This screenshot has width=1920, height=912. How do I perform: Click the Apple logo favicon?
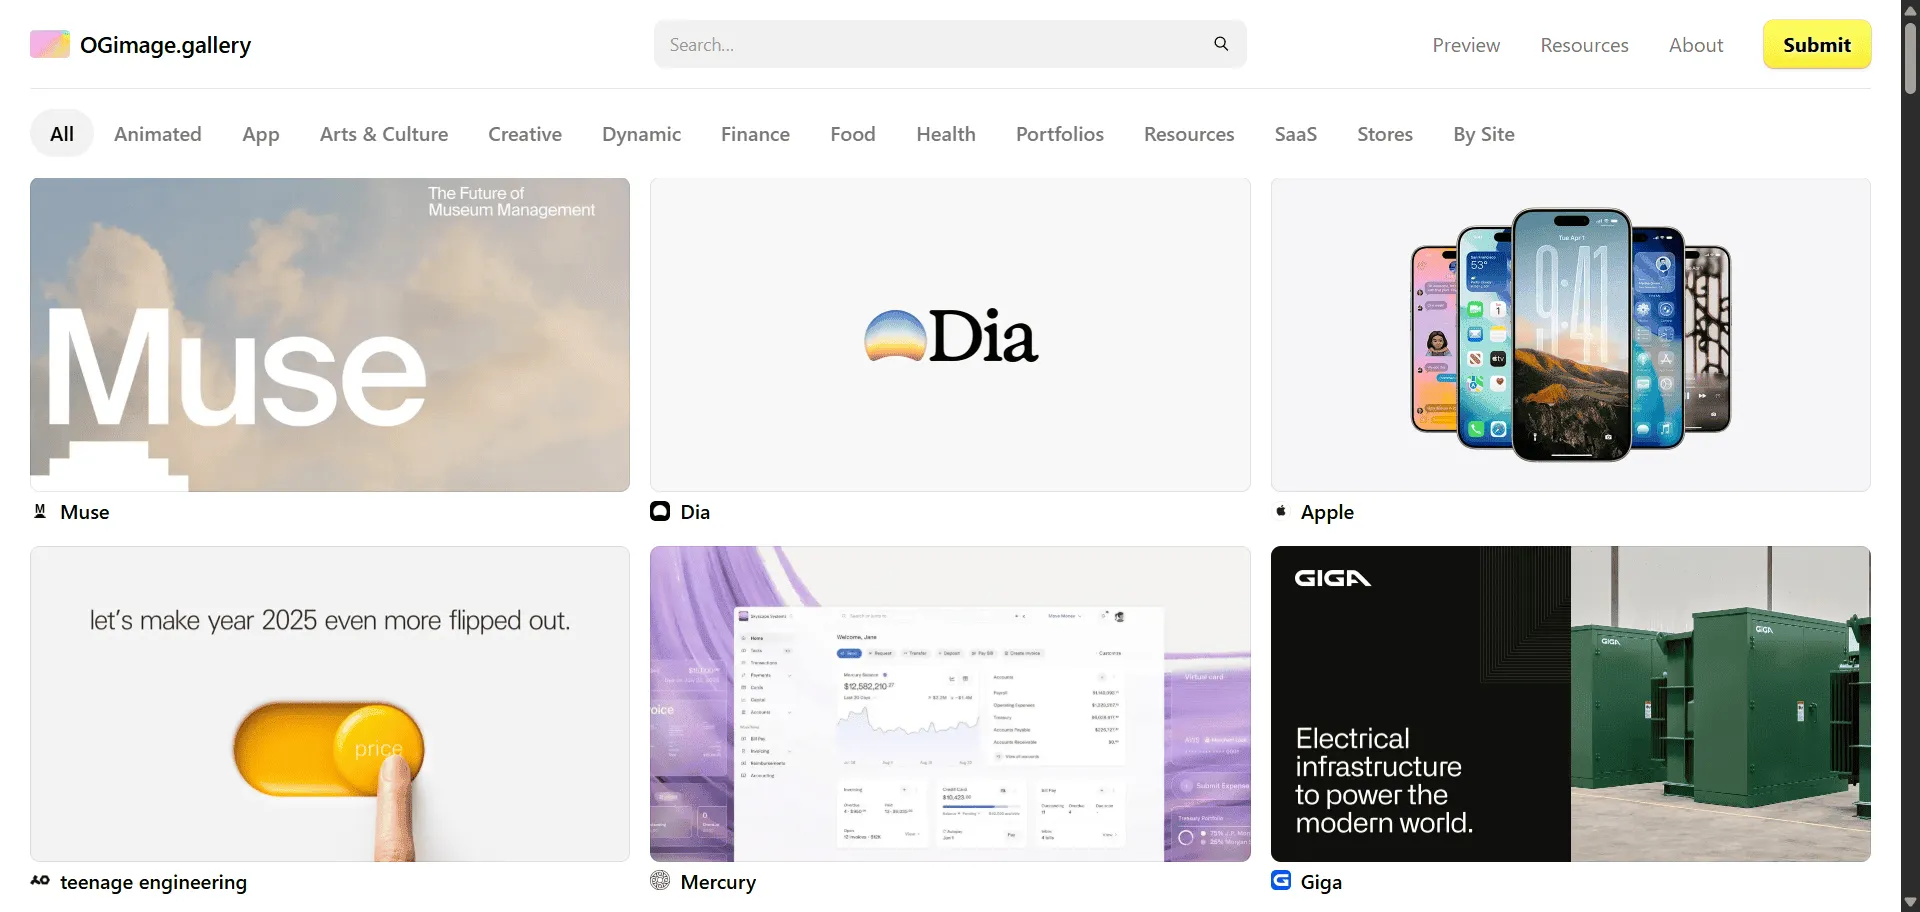pyautogui.click(x=1281, y=511)
